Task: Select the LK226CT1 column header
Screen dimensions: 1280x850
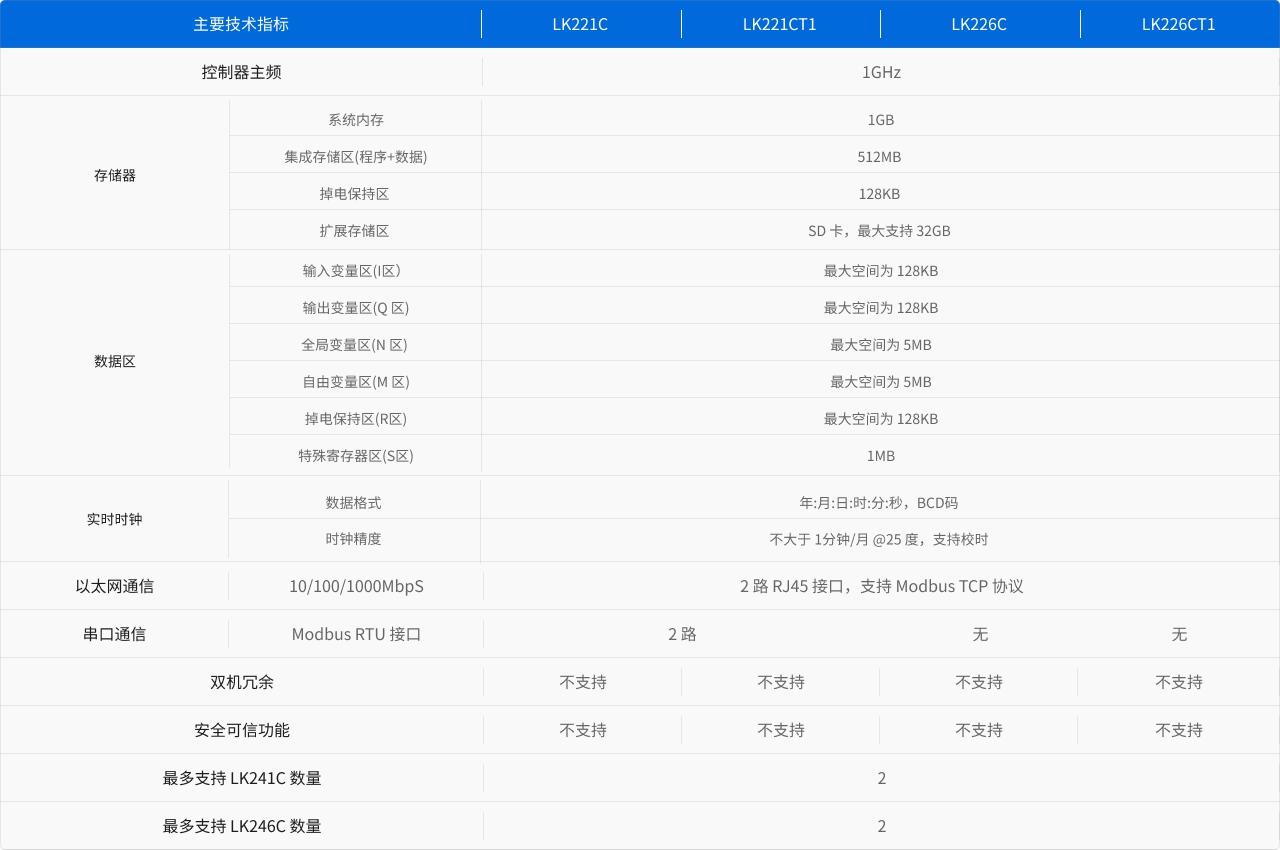Action: [1179, 24]
